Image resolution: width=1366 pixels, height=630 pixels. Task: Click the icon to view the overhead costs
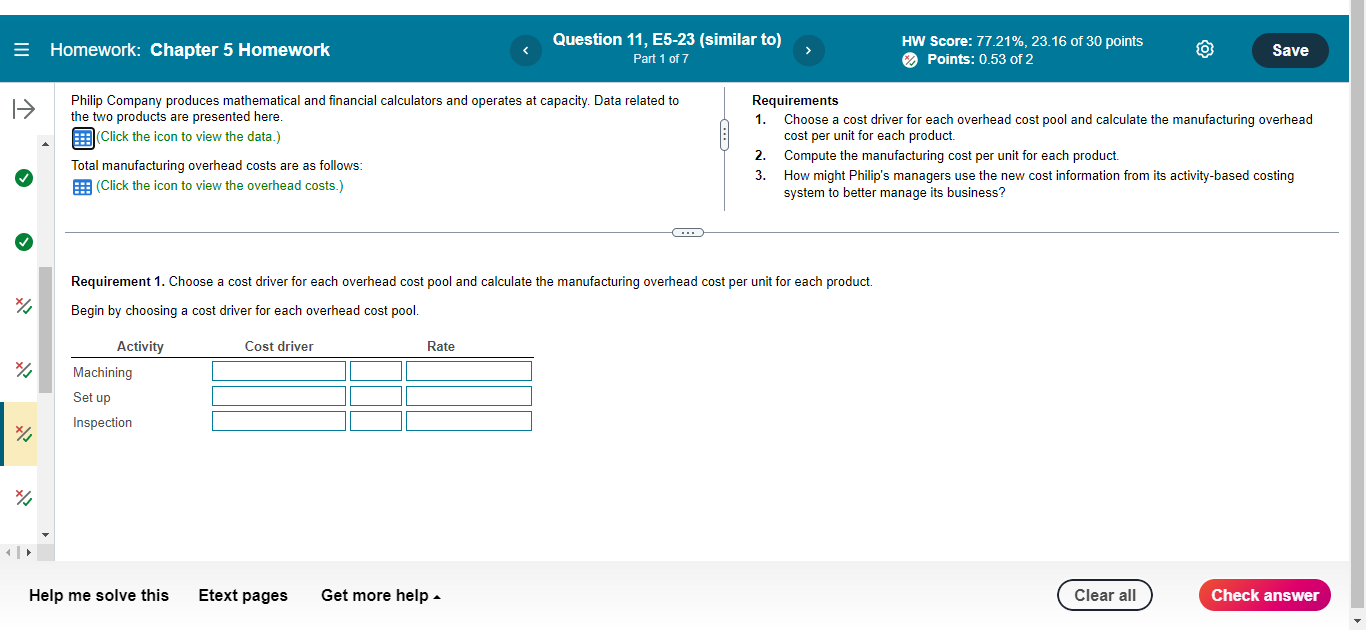coord(82,186)
